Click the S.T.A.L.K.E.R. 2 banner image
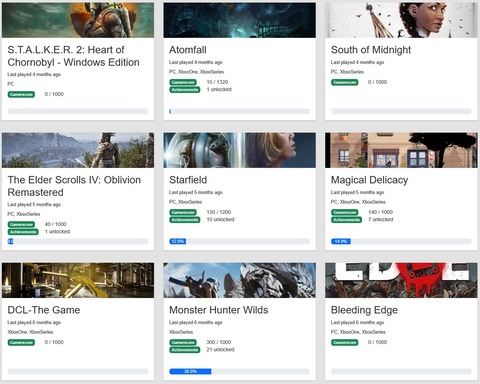The height and width of the screenshot is (384, 480). coord(78,20)
